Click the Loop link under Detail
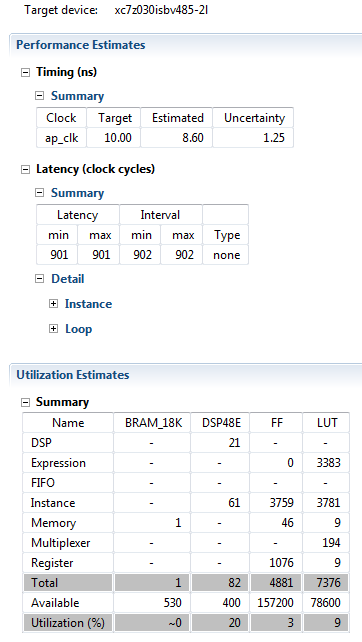The width and height of the screenshot is (362, 642). (x=79, y=329)
